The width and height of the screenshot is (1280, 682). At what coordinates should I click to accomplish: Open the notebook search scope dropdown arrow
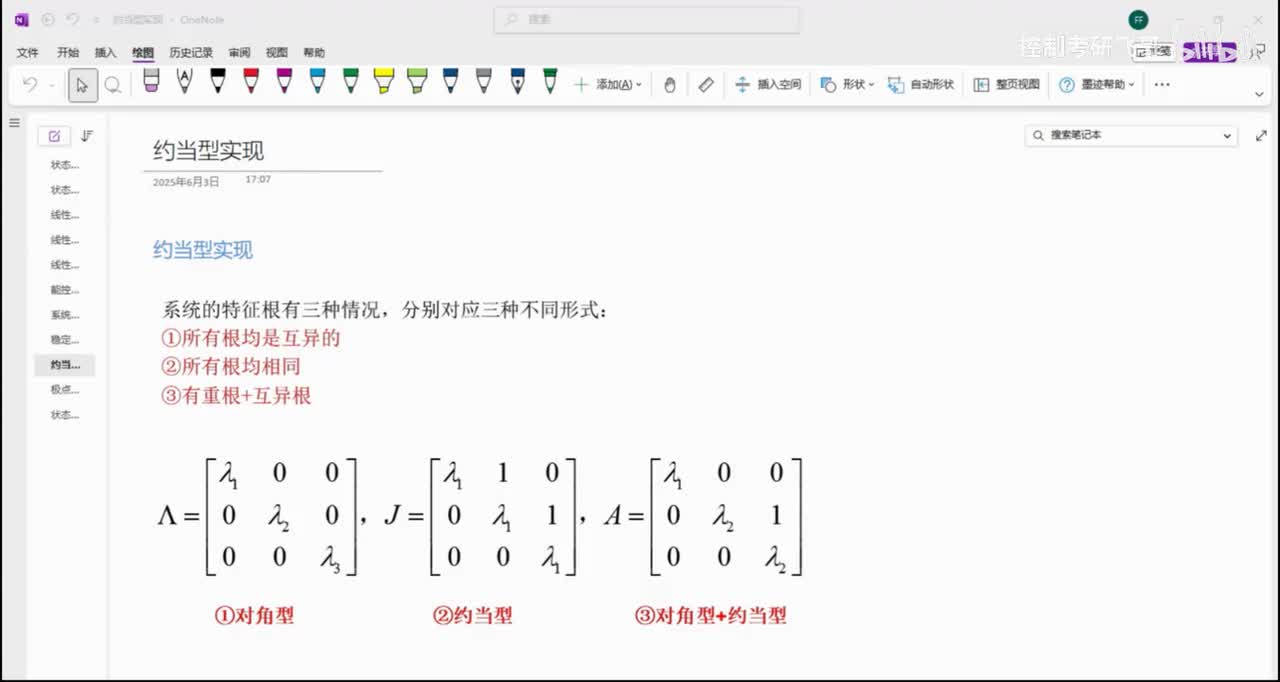(1228, 136)
